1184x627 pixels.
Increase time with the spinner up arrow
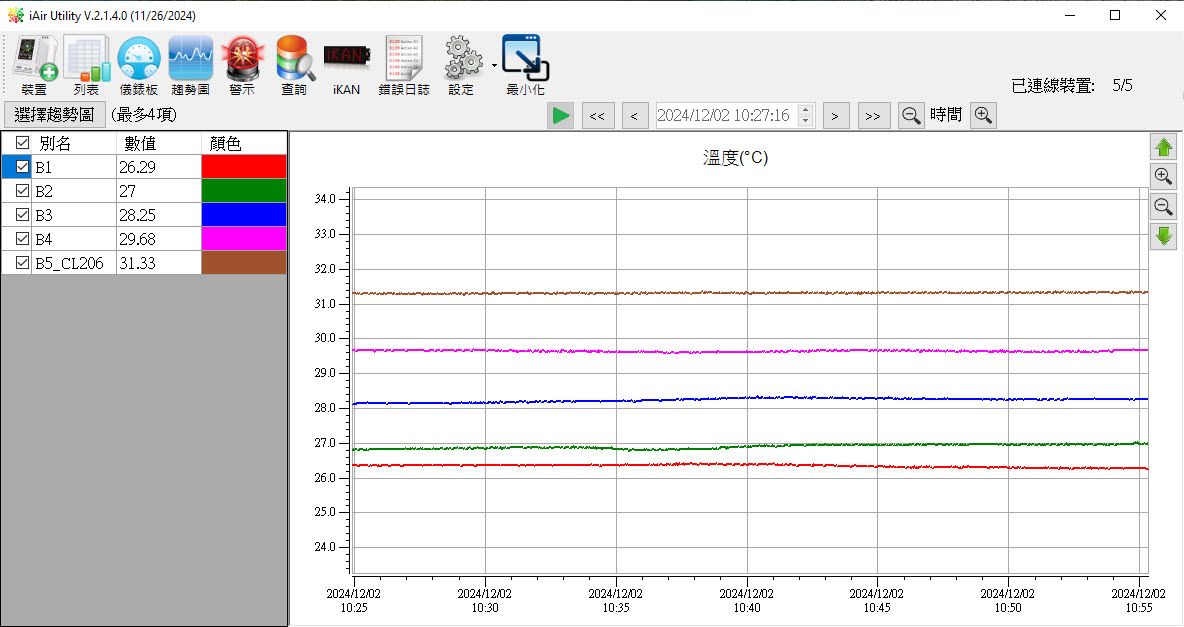(806, 110)
